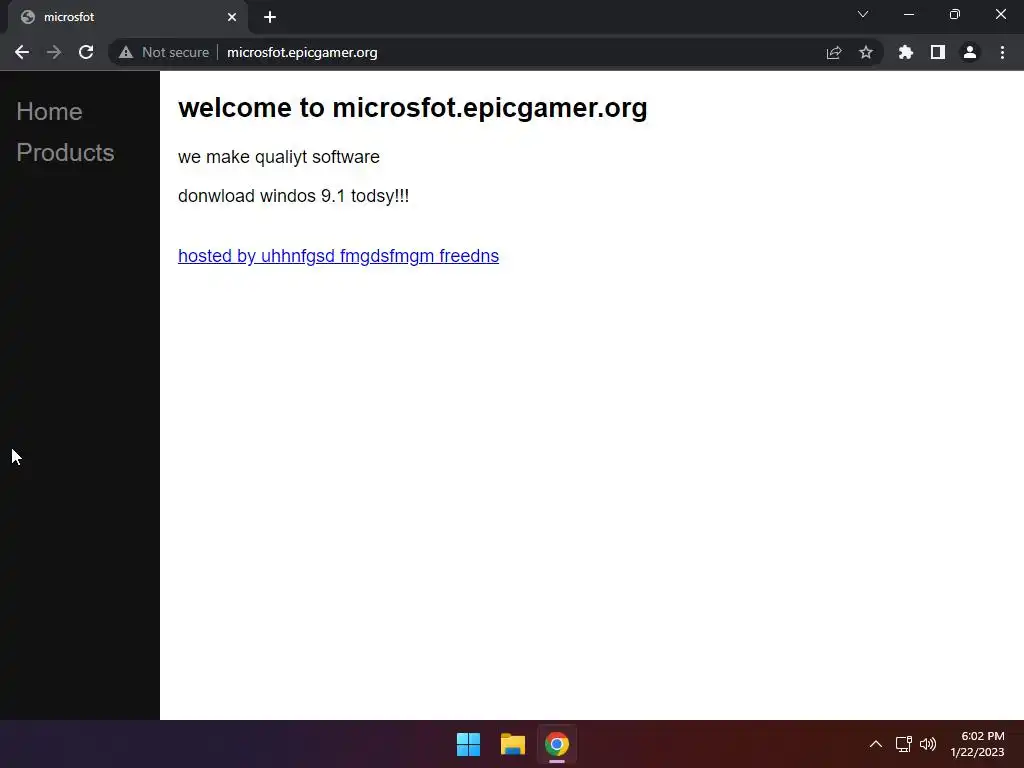The image size is (1024, 768).
Task: Bookmark this page with the star icon
Action: coord(865,52)
